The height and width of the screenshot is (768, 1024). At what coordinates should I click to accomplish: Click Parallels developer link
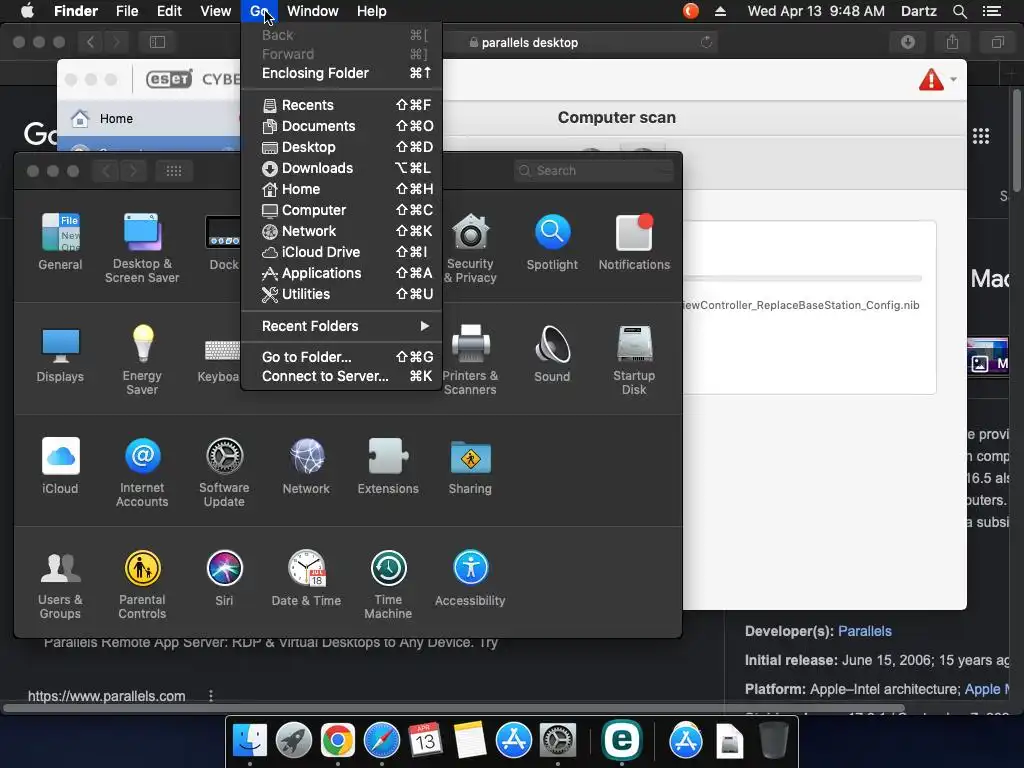(865, 631)
